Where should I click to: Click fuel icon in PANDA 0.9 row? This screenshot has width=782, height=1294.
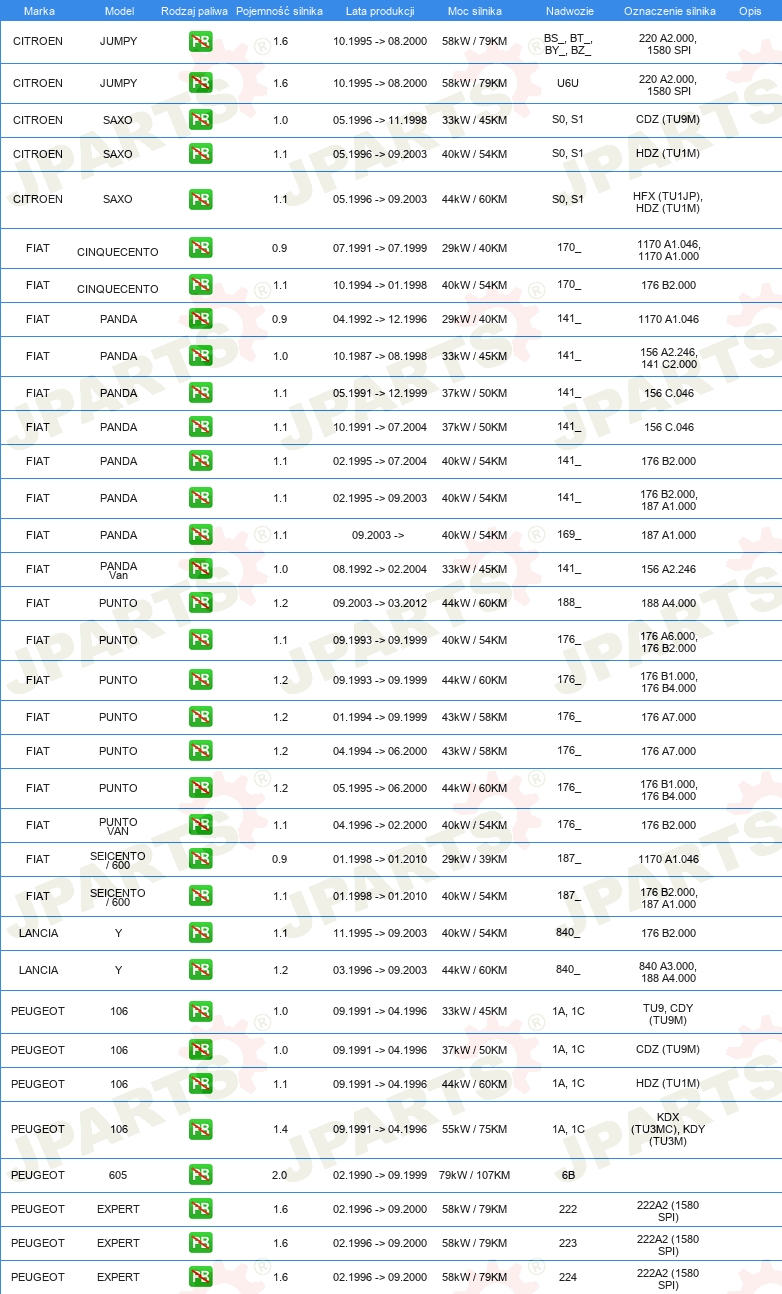coord(200,319)
